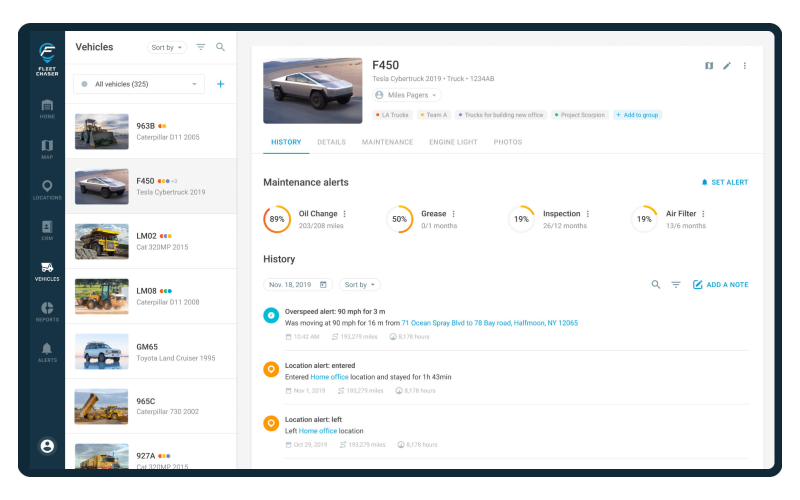
Task: Click Add to group tag button
Action: pyautogui.click(x=637, y=115)
